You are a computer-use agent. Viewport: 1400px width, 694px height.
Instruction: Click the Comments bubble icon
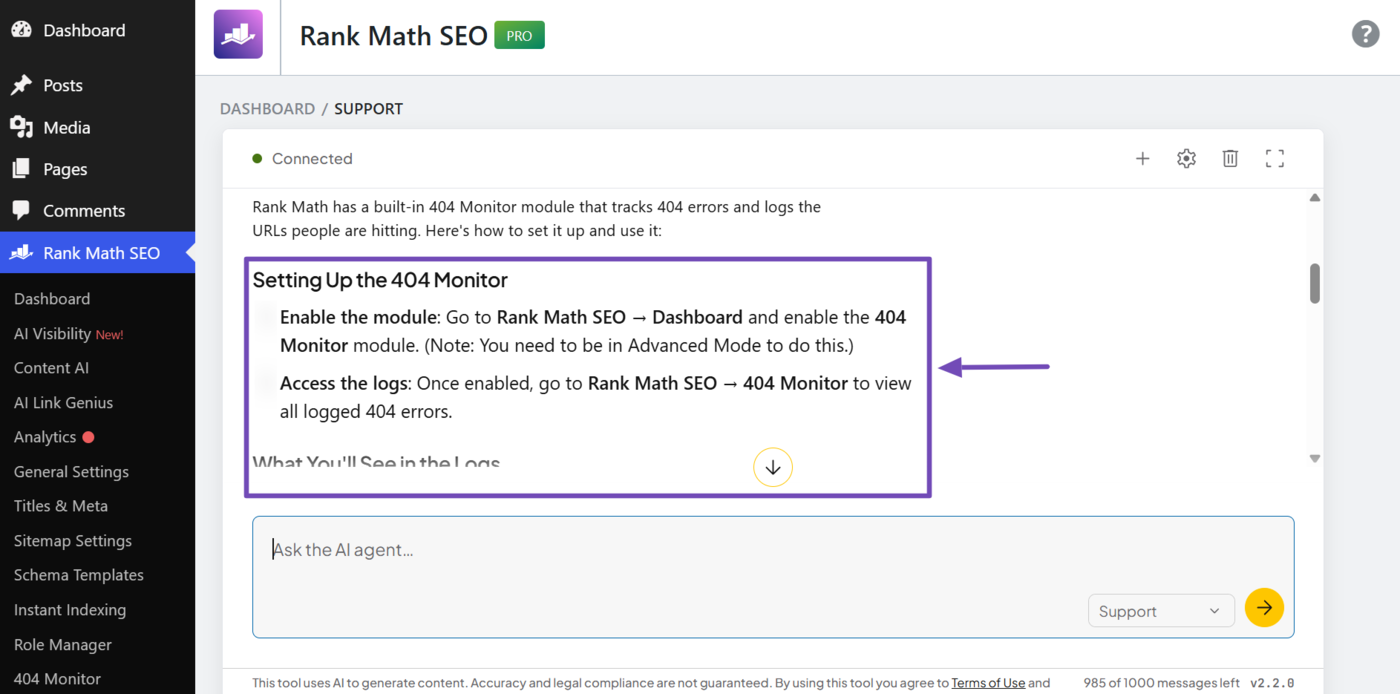(21, 211)
